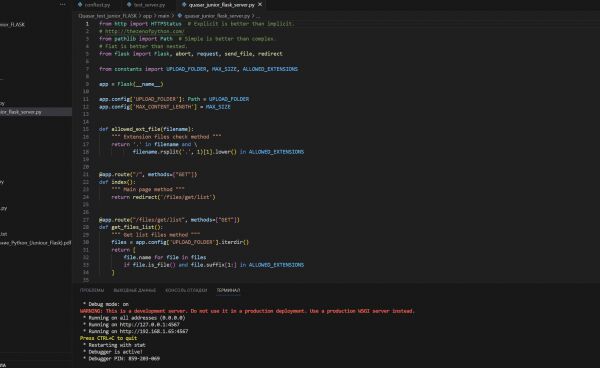The image size is (600, 368).
Task: Click the 'if file.is_file()' condition line
Action: tap(214, 265)
